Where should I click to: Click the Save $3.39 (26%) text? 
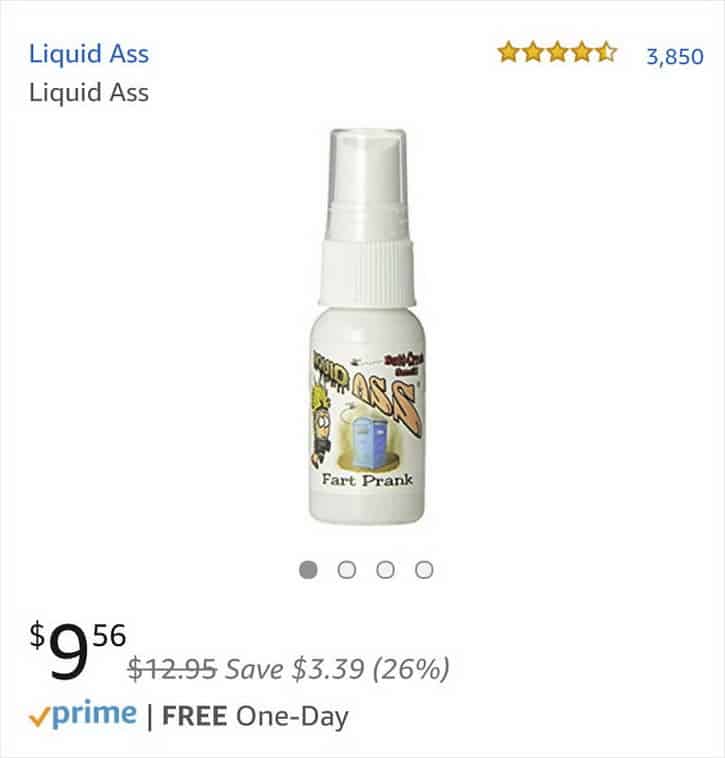(x=337, y=669)
